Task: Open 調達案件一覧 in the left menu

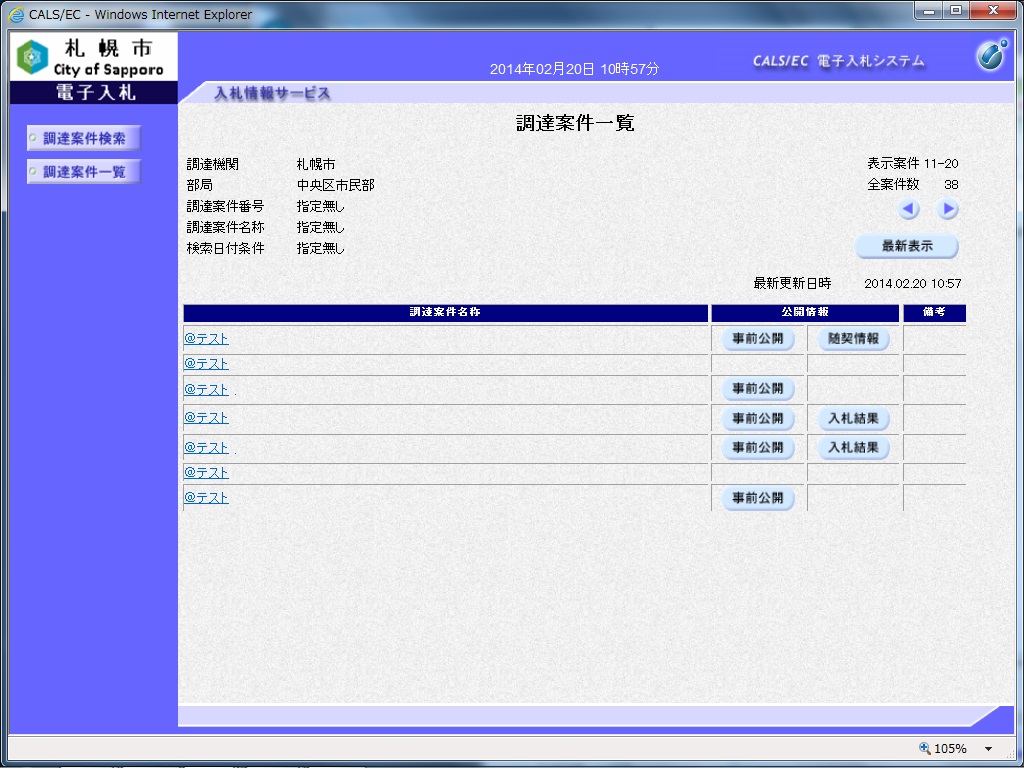Action: (84, 172)
